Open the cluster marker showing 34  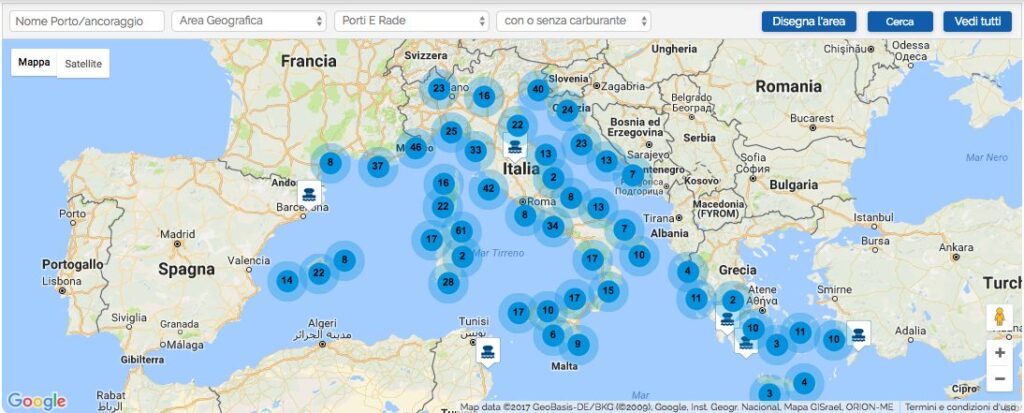[552, 226]
